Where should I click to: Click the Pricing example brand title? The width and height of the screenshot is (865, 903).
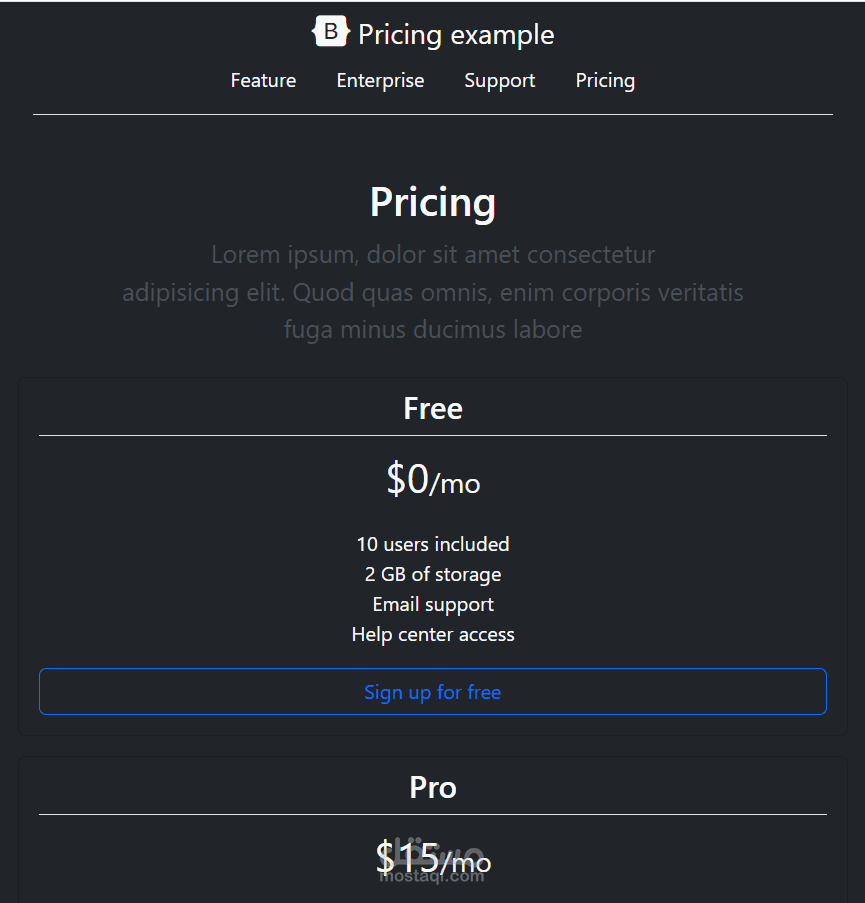click(x=456, y=35)
